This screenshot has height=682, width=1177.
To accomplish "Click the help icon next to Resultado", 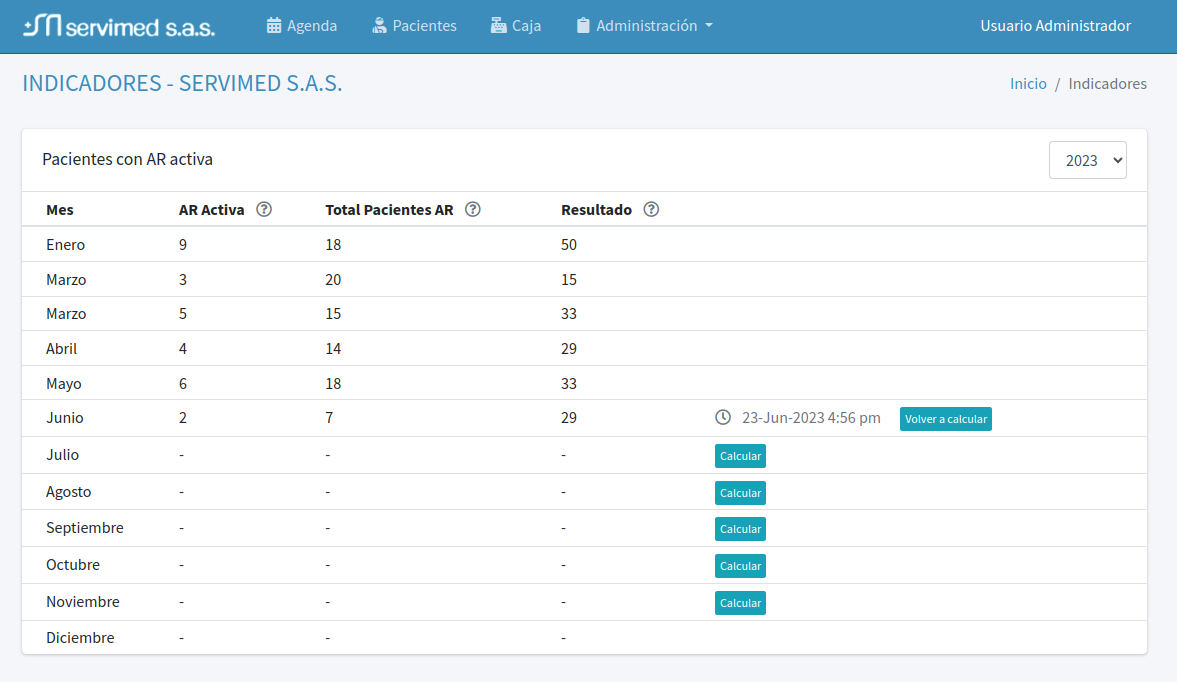I will 651,210.
